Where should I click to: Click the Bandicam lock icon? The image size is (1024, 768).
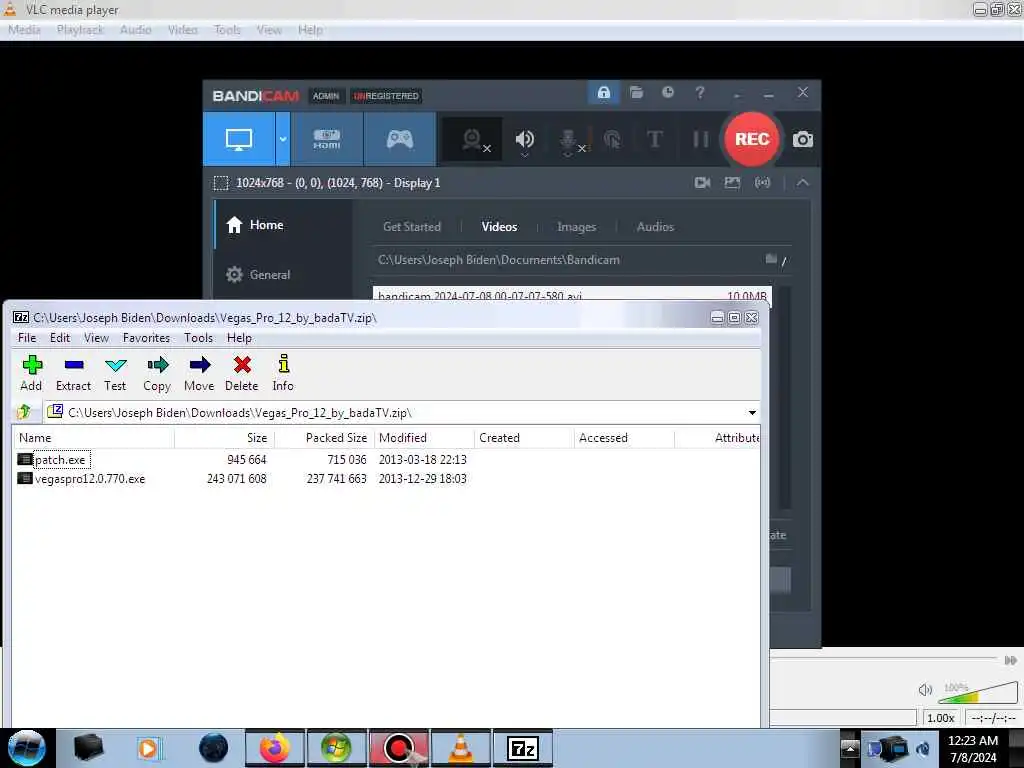click(x=603, y=92)
